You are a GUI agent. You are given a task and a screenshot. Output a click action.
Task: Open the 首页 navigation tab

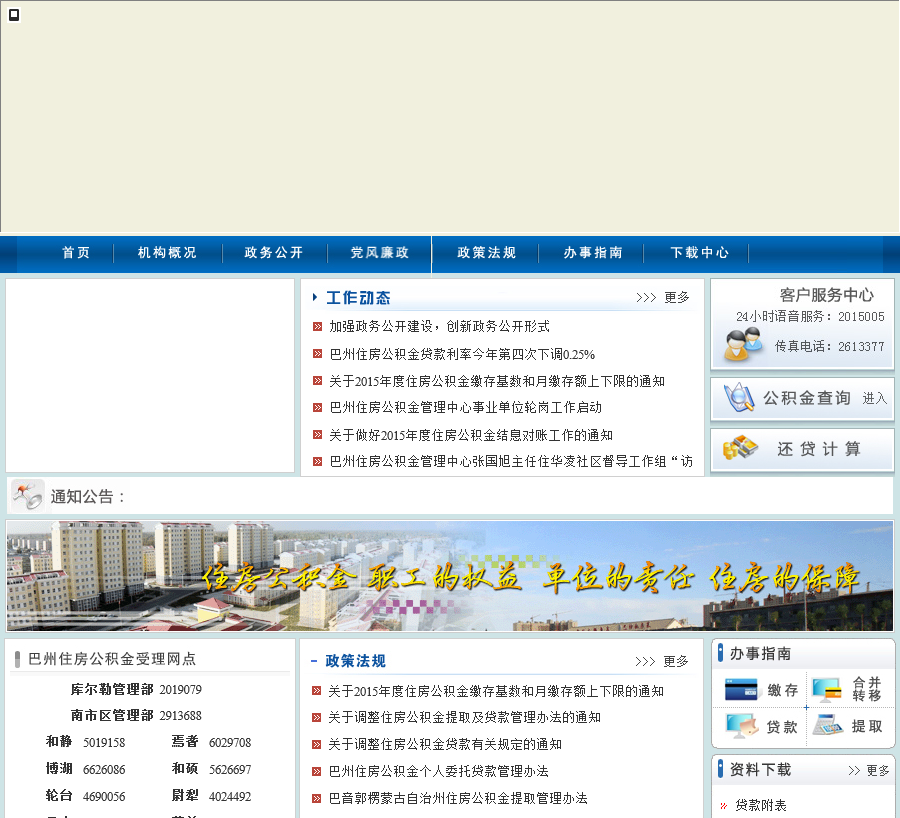(x=76, y=253)
